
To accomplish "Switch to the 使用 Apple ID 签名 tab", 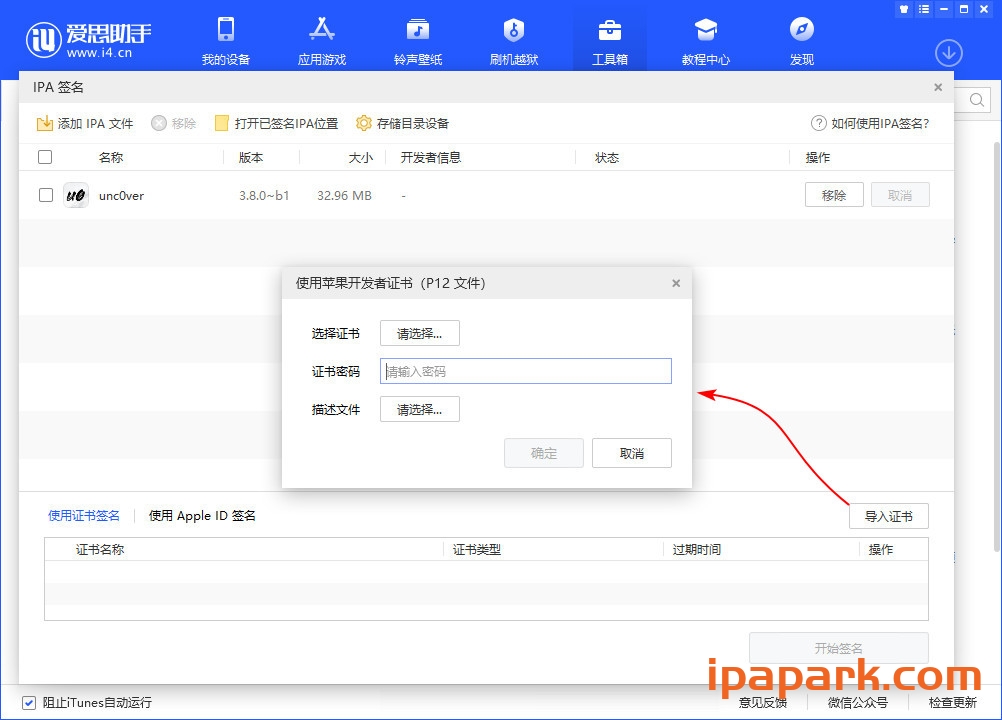I will [201, 516].
